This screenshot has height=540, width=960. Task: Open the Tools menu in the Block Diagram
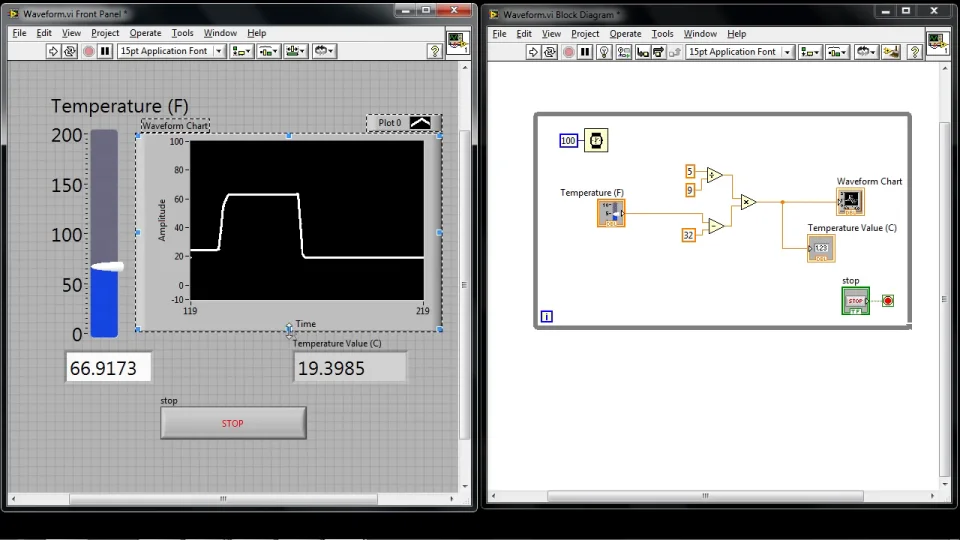[662, 34]
